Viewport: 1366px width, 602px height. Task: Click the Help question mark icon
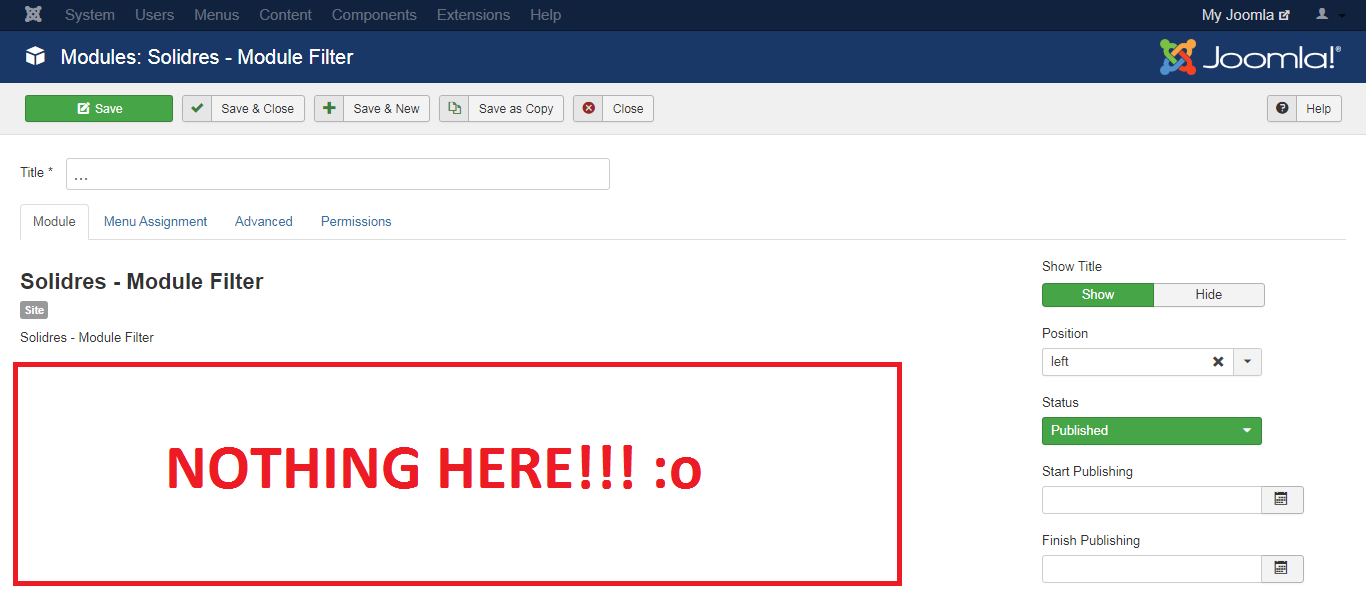click(1282, 109)
